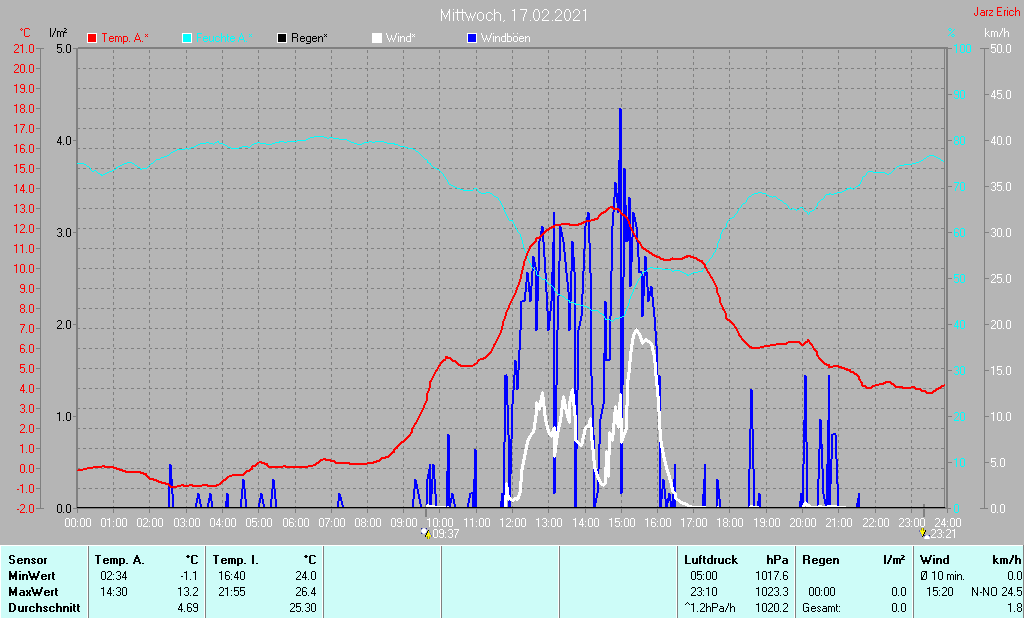Click the white Wind legend swatch
The image size is (1024, 618).
tap(377, 38)
